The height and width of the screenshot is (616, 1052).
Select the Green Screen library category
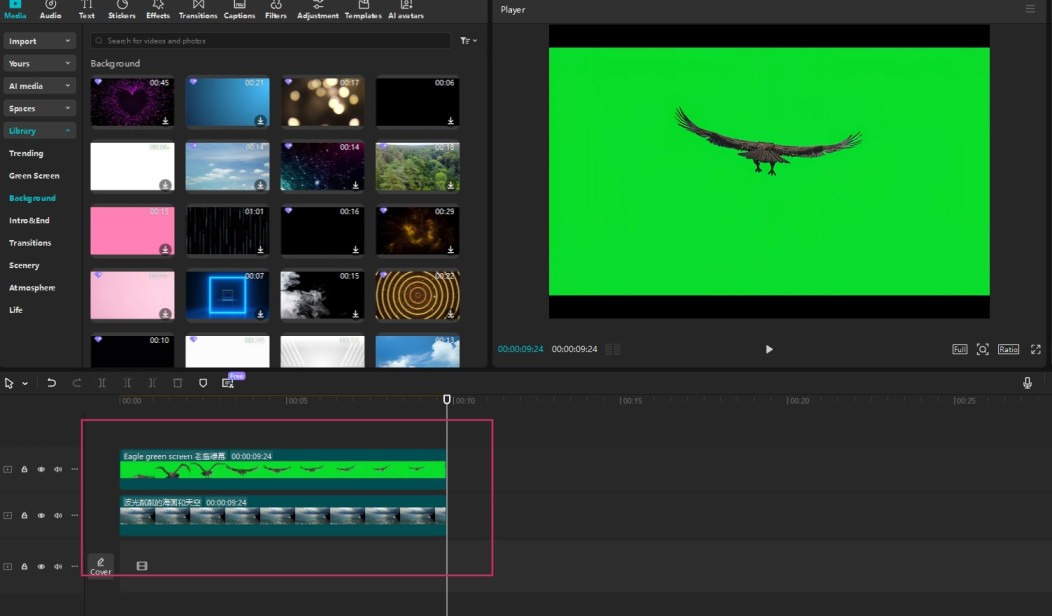pyautogui.click(x=34, y=175)
